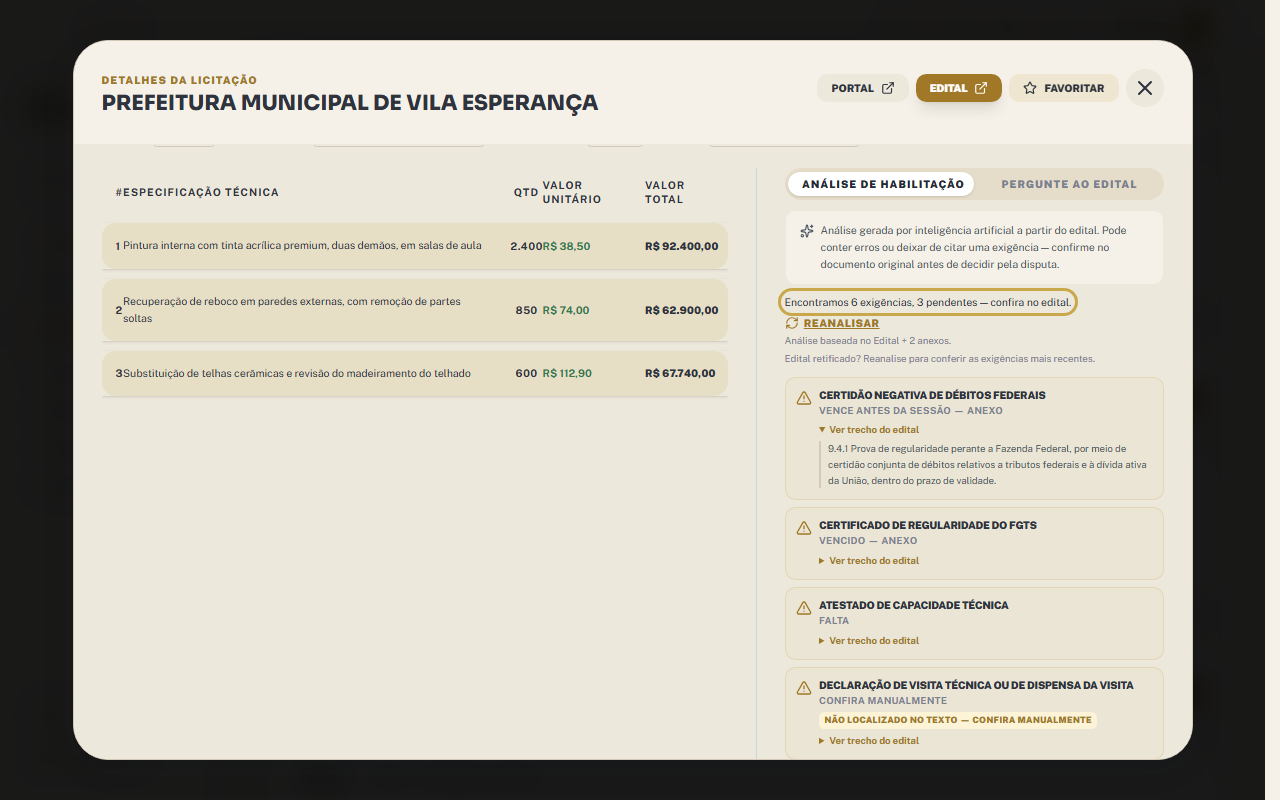Click the refresh icon beside Reanalisar
Image resolution: width=1280 pixels, height=800 pixels.
tap(792, 323)
